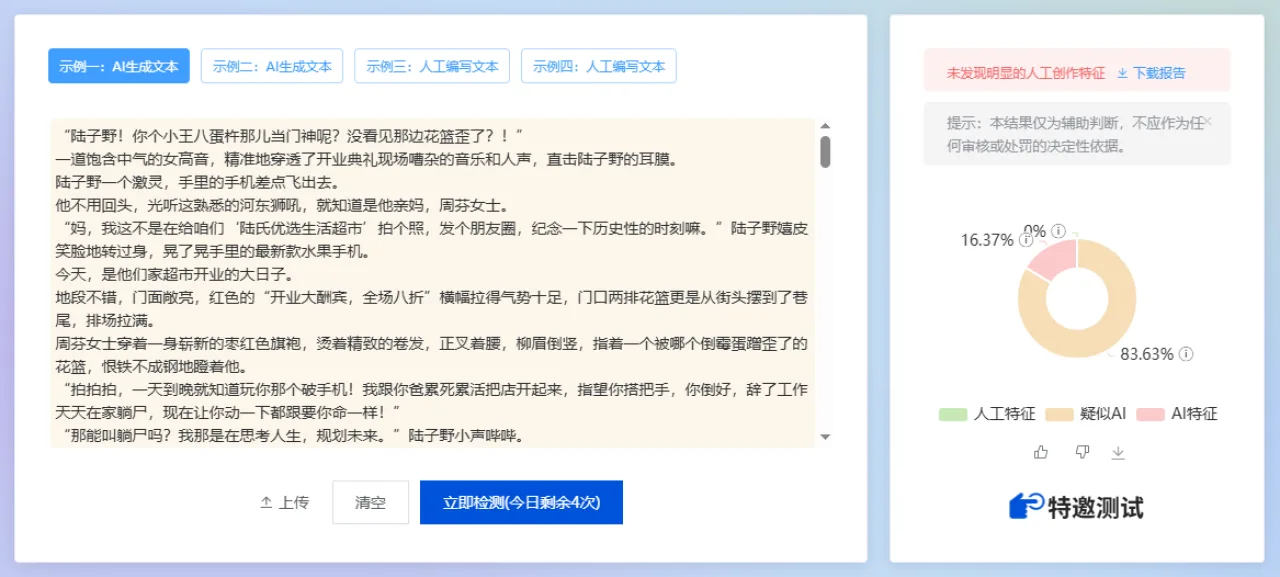Click the download icon below the legend
This screenshot has height=577, width=1280.
click(1118, 452)
